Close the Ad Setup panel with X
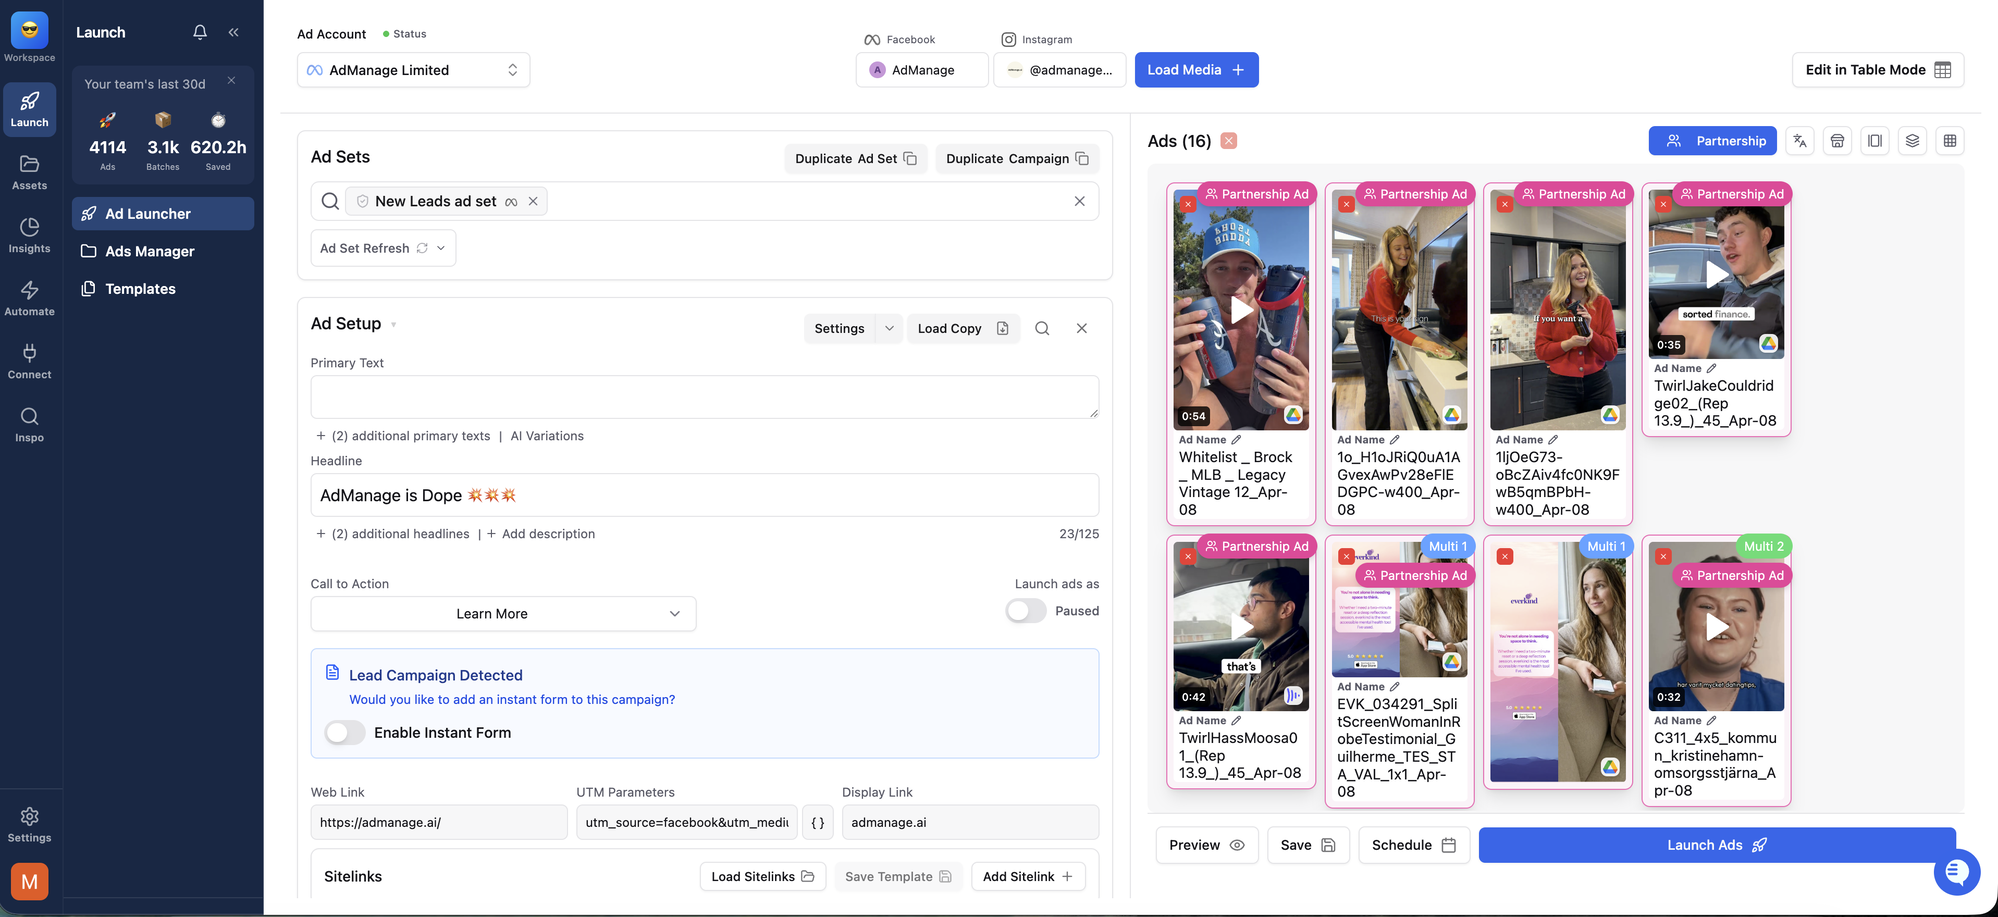The image size is (1998, 917). pyautogui.click(x=1081, y=328)
